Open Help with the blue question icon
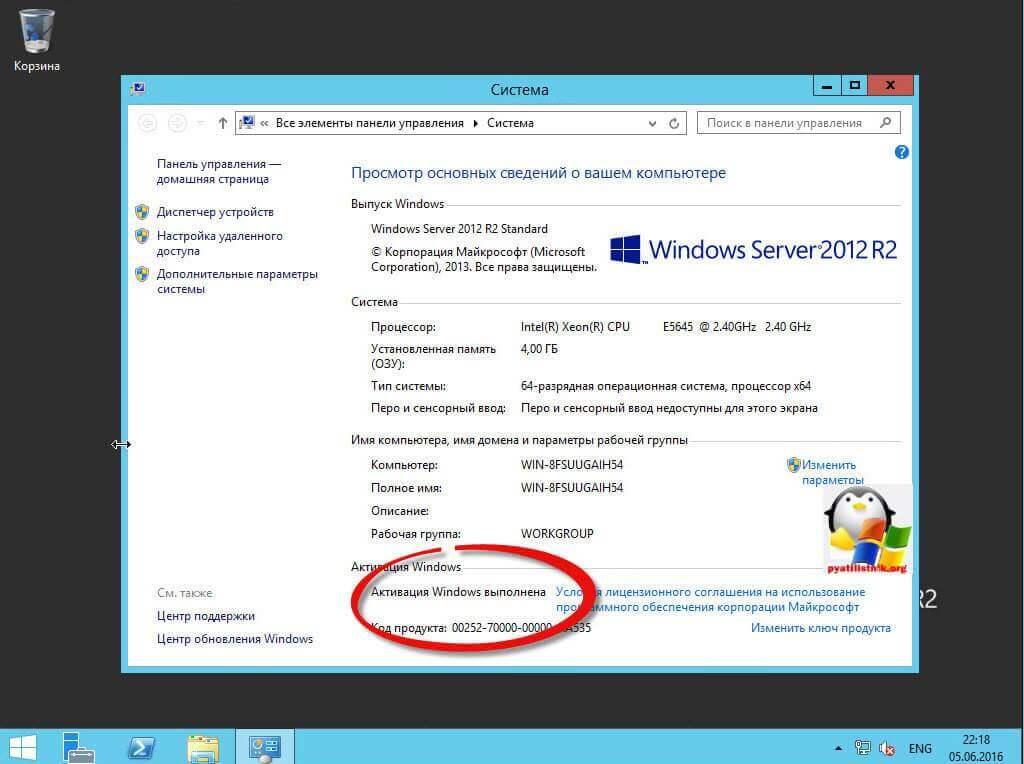 (901, 152)
